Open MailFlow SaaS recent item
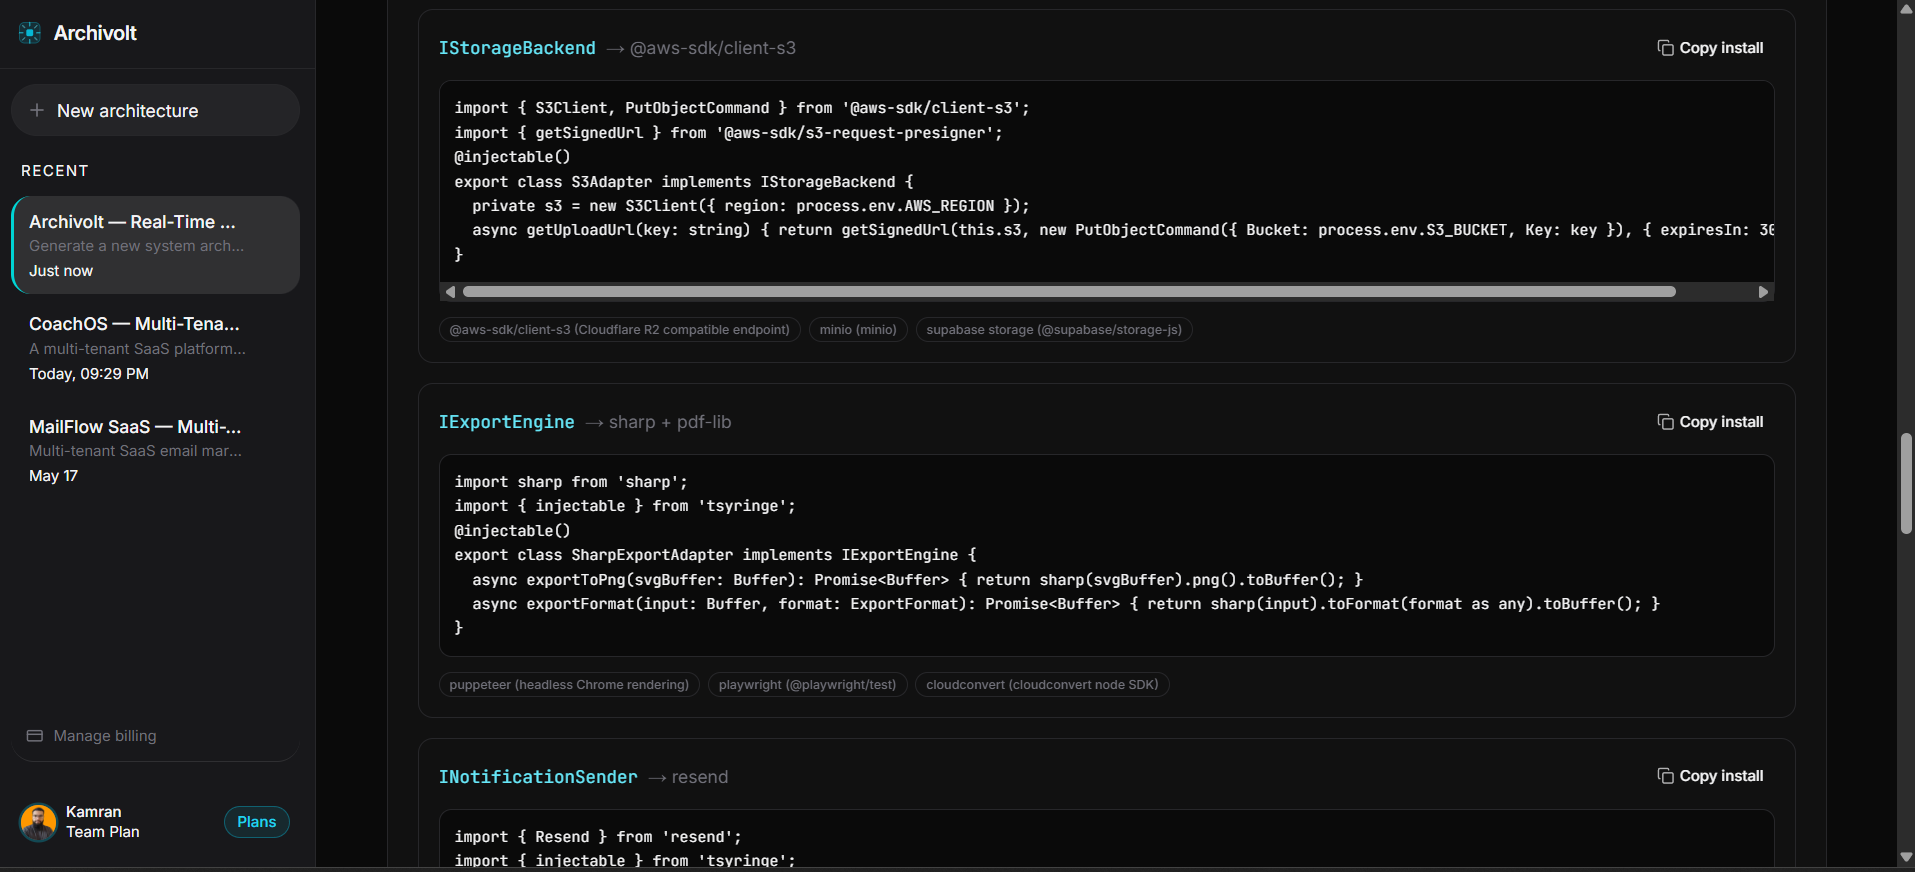 pyautogui.click(x=155, y=451)
